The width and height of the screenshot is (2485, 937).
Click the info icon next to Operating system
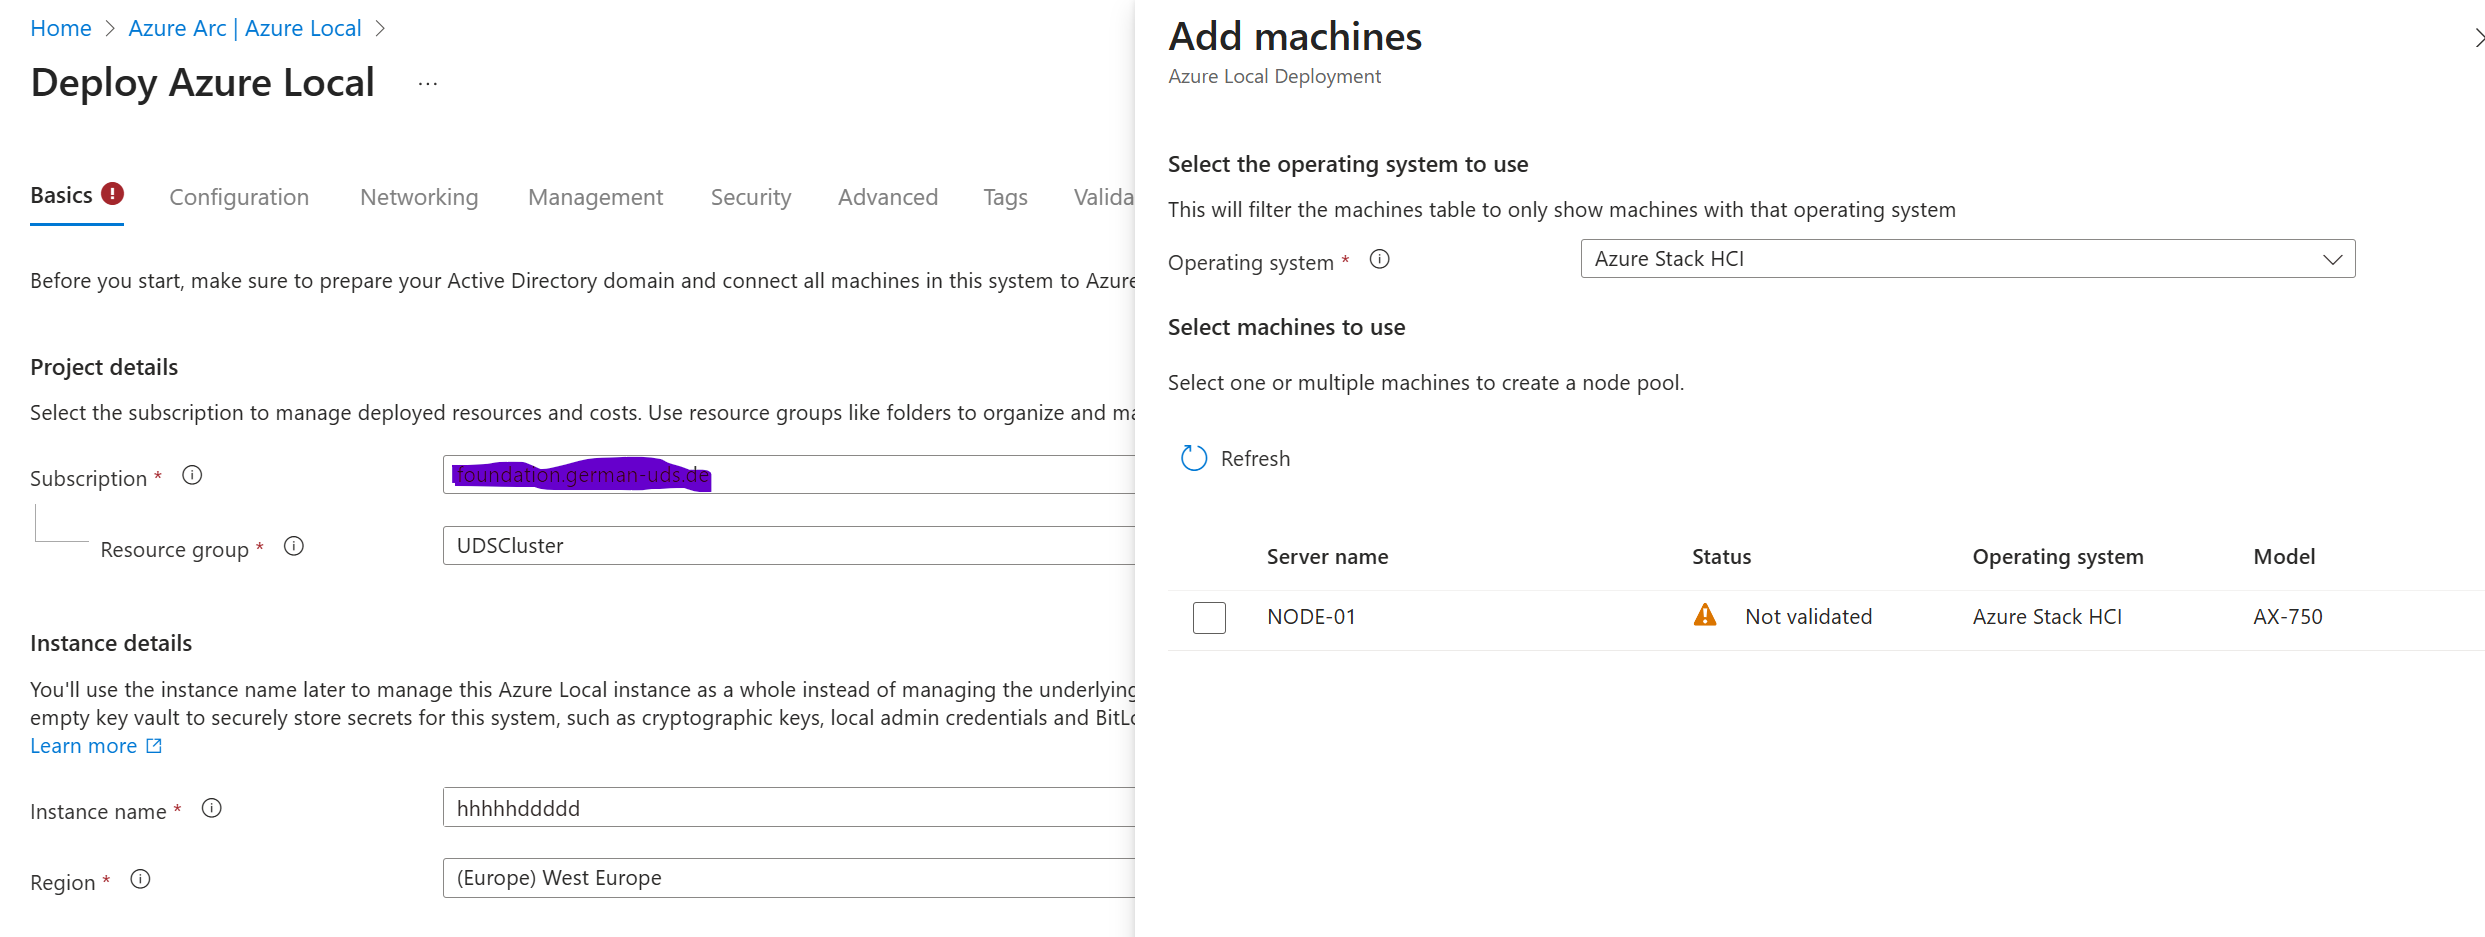(1380, 260)
